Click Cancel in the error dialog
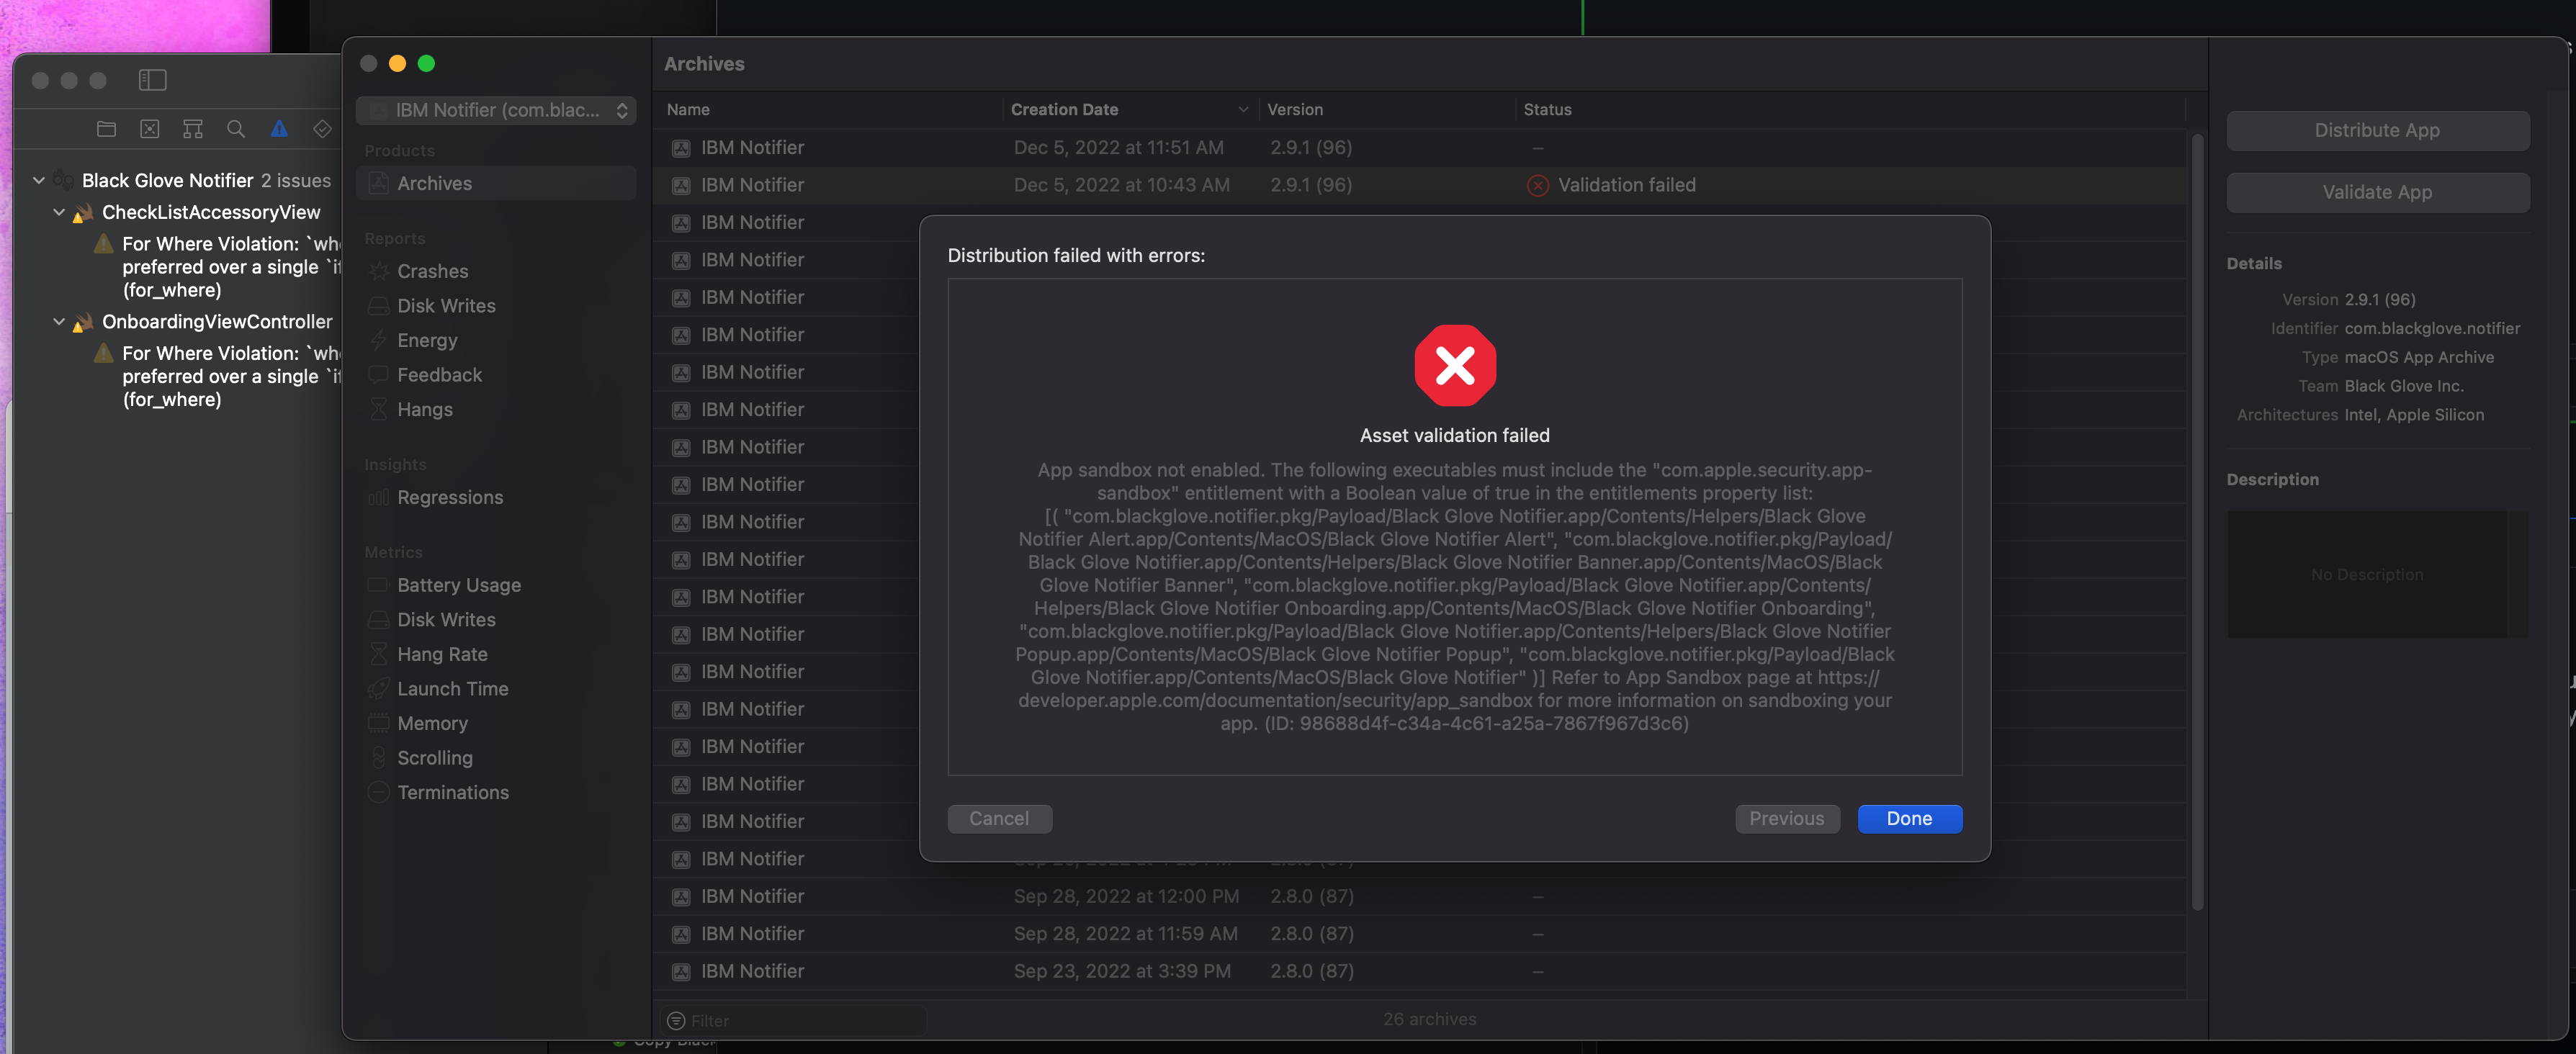This screenshot has width=2576, height=1054. coord(999,818)
